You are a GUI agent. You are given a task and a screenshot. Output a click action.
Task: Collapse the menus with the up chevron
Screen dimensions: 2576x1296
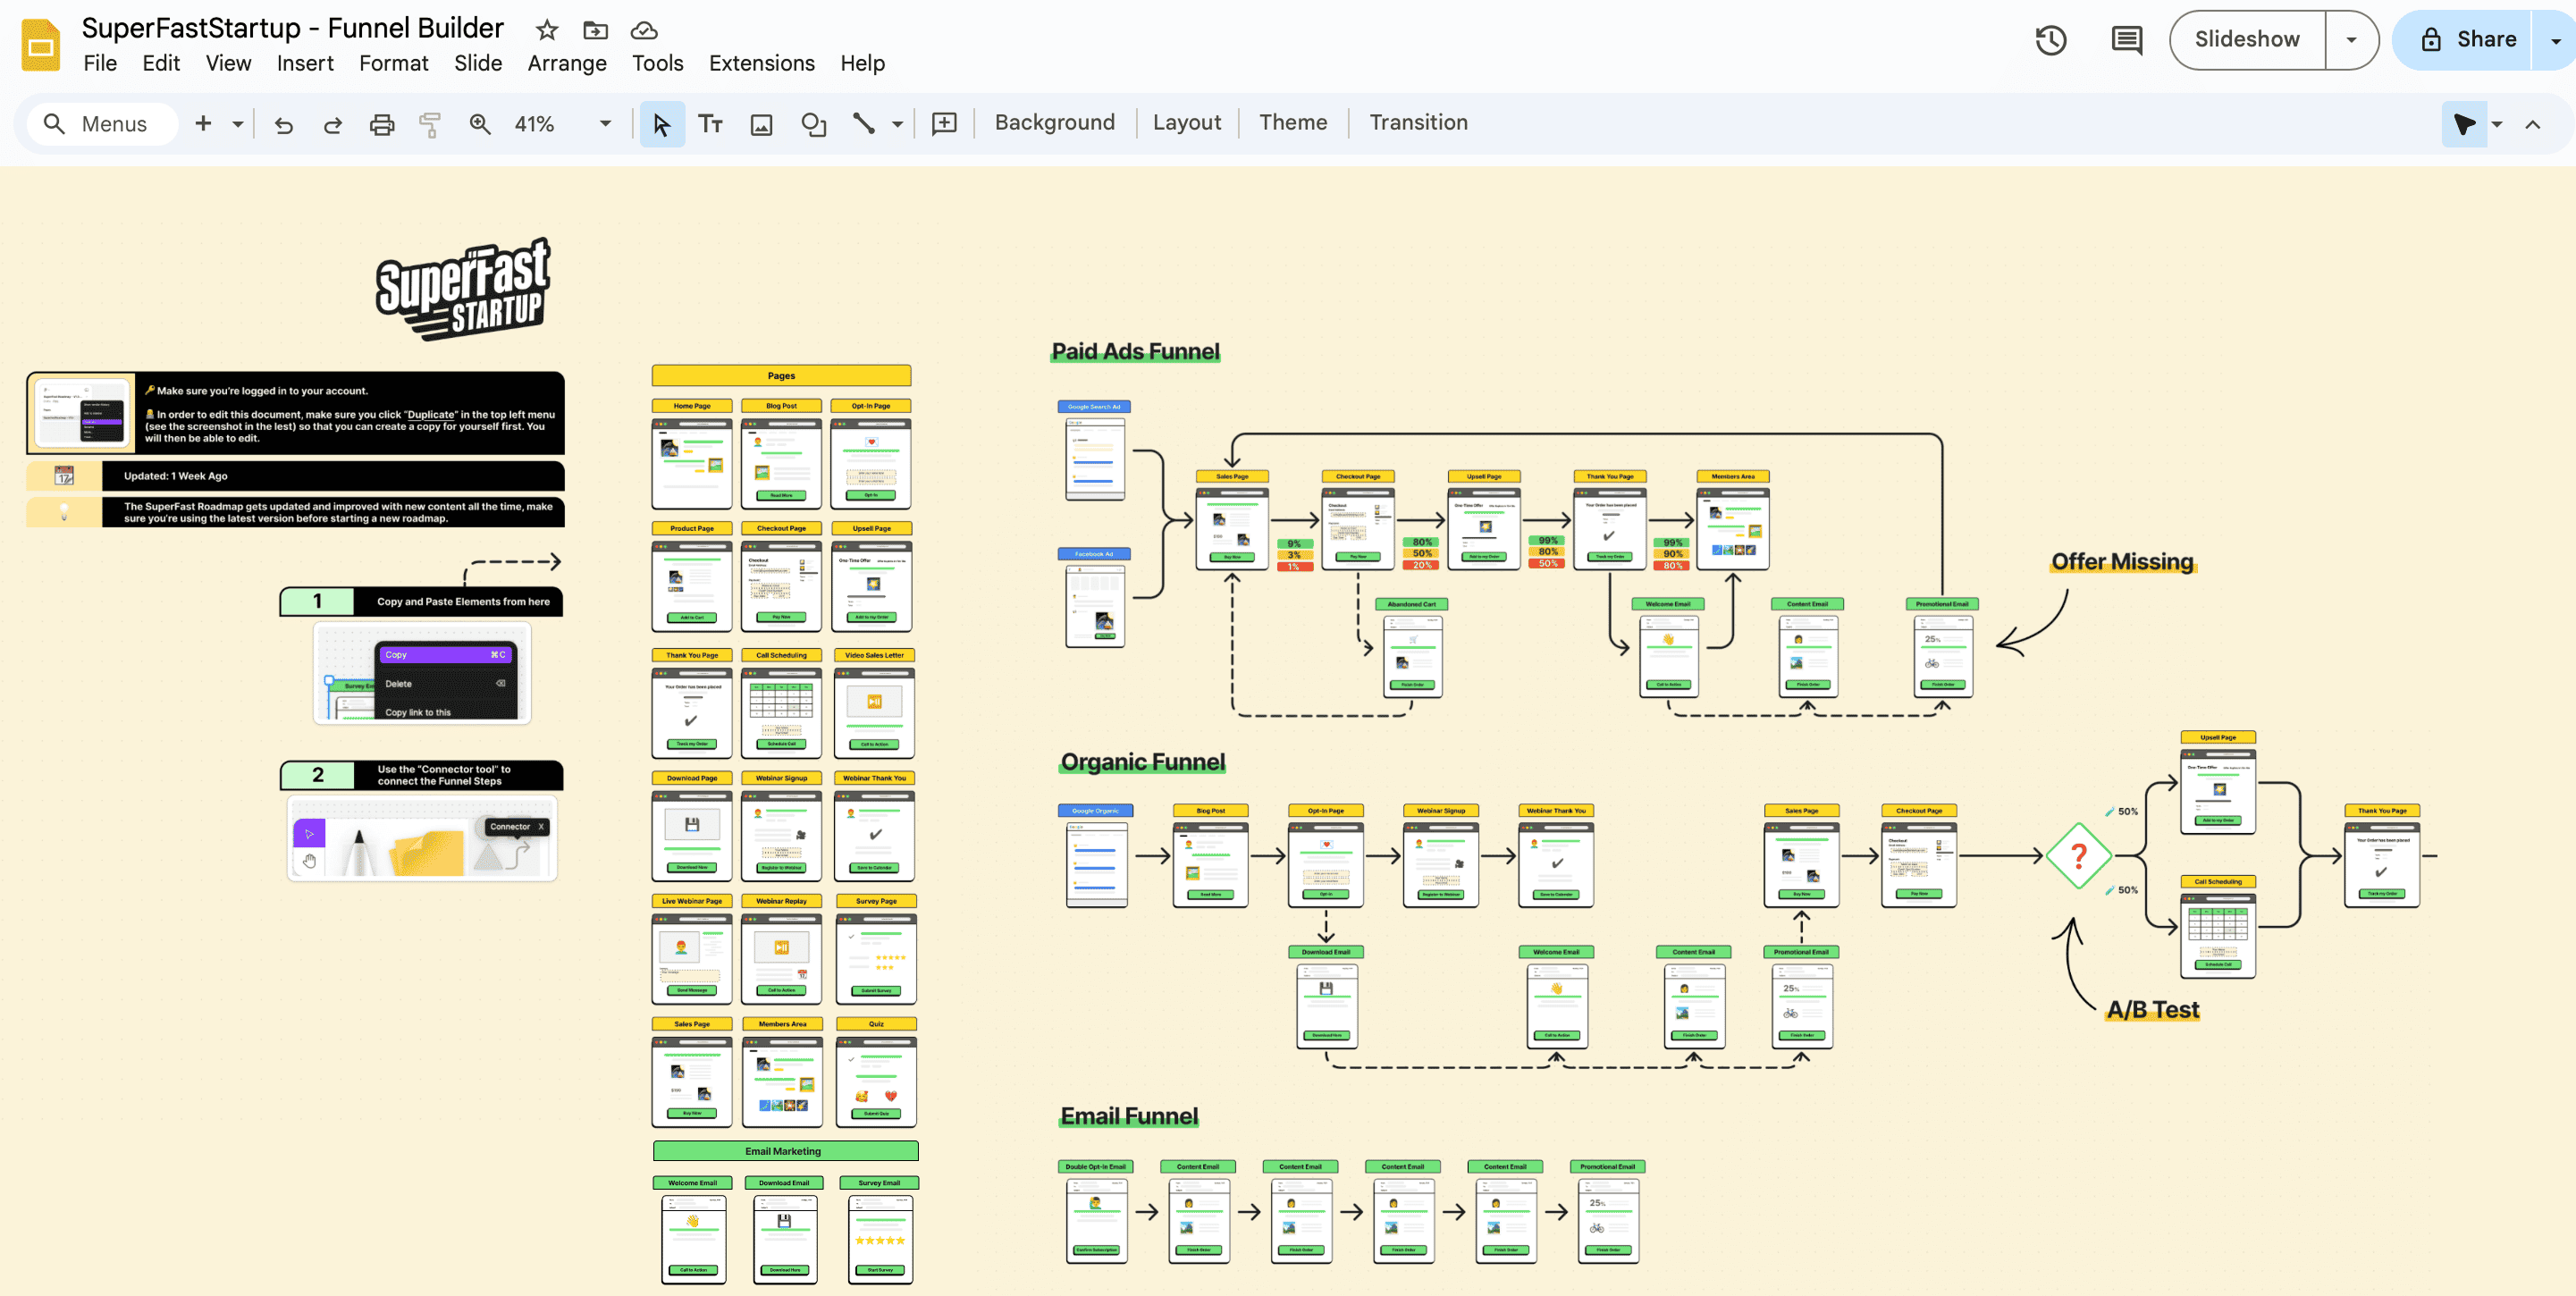pyautogui.click(x=2533, y=124)
